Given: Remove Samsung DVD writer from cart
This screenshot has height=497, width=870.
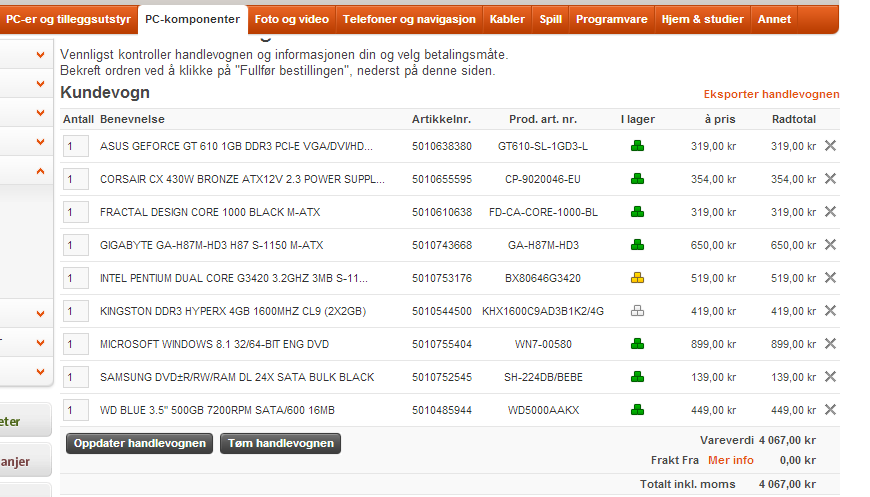Looking at the screenshot, I should coord(830,377).
